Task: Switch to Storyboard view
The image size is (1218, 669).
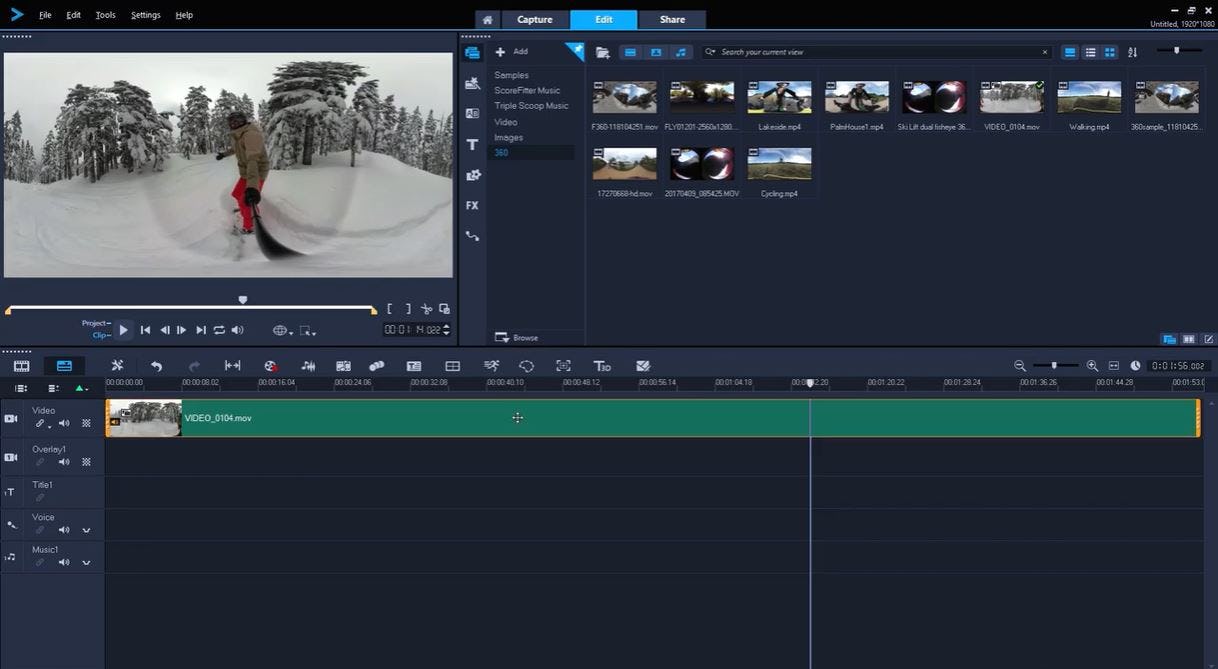Action: [x=21, y=366]
